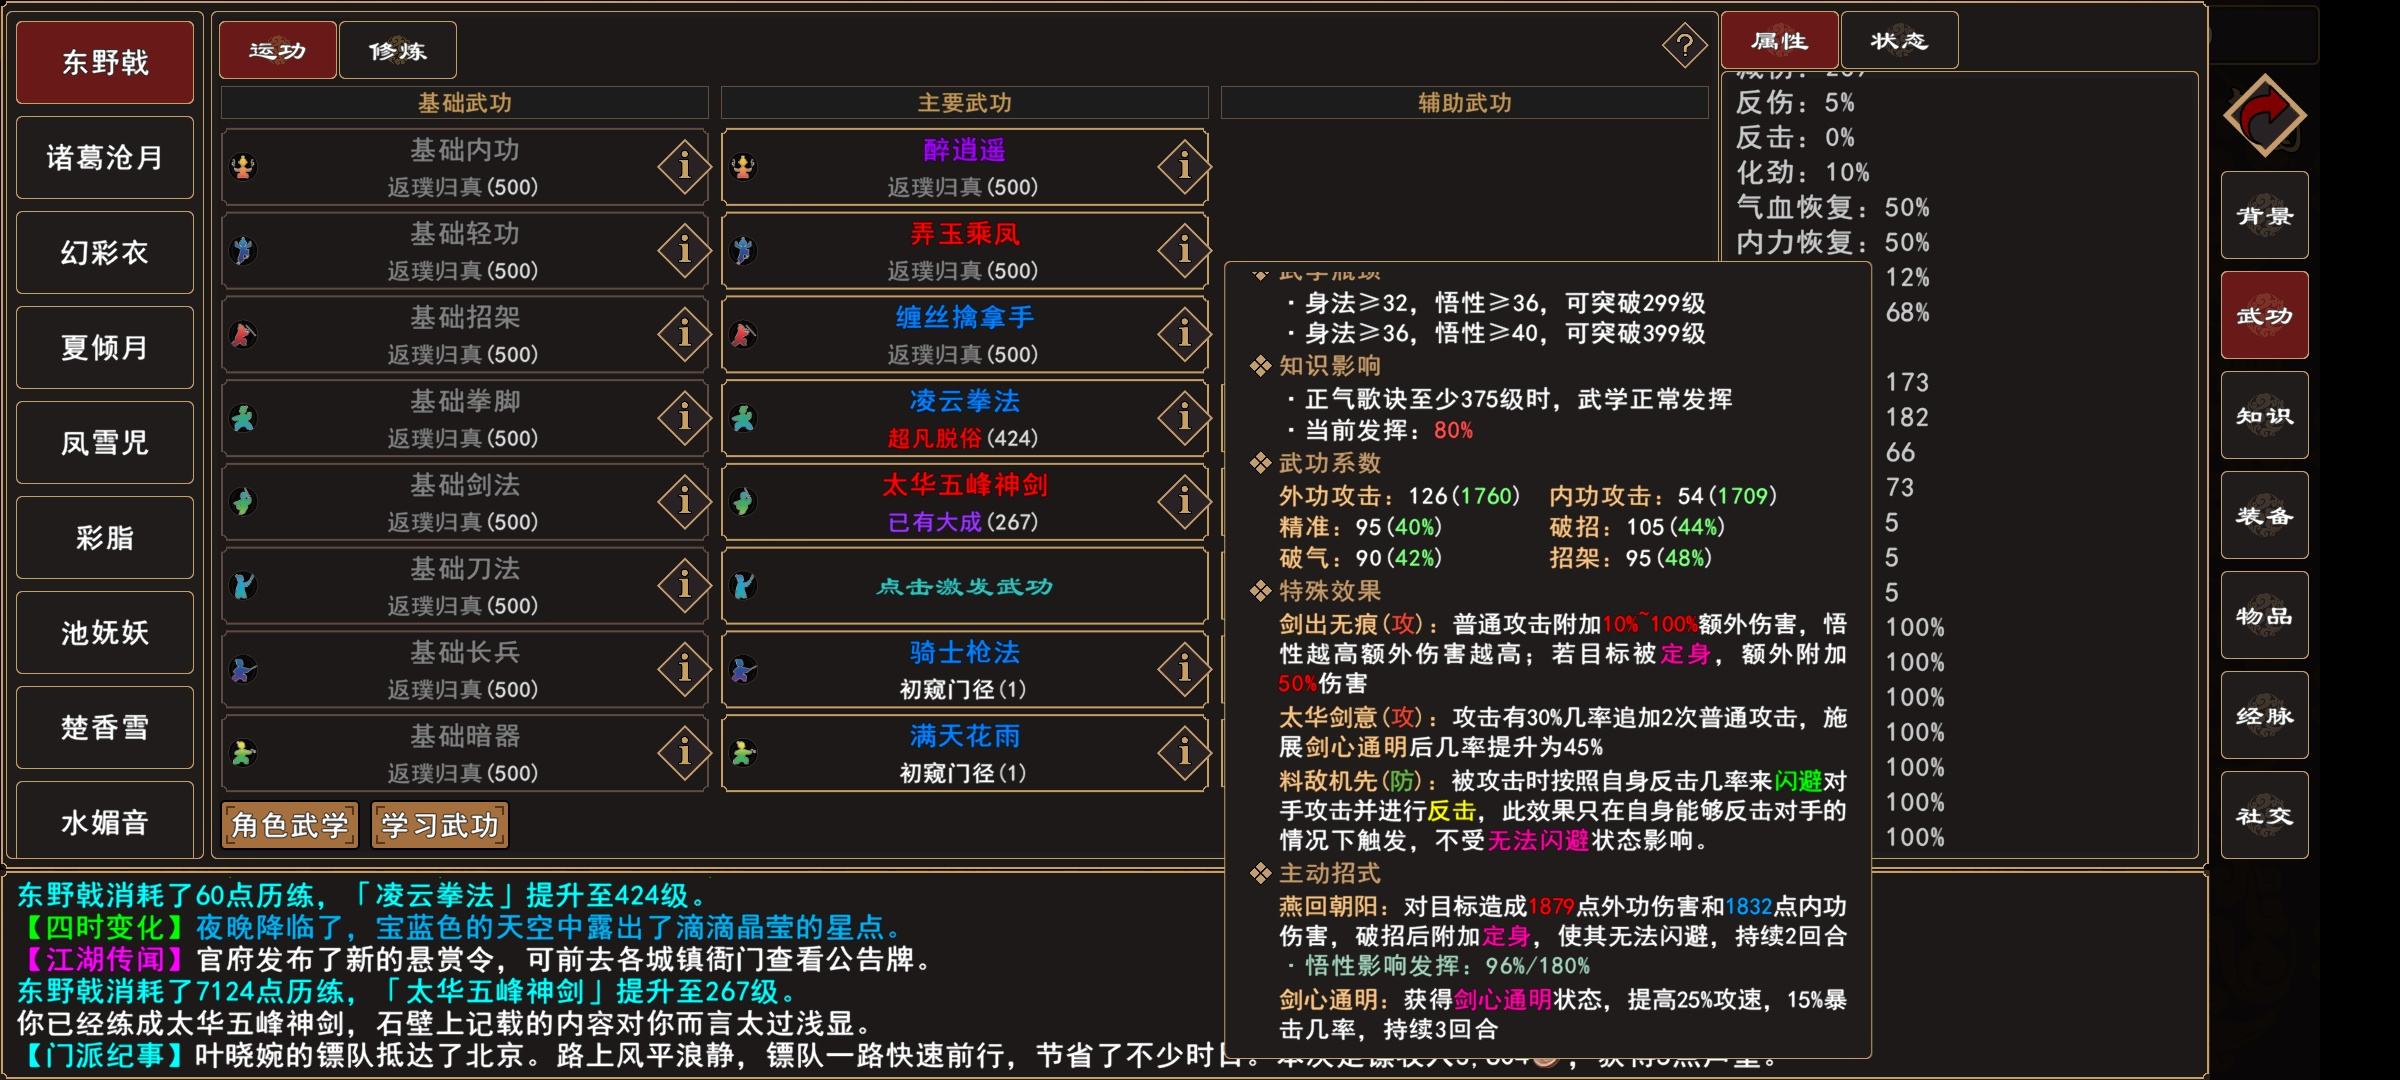
Task: Open the 社交 side menu
Action: (2265, 815)
